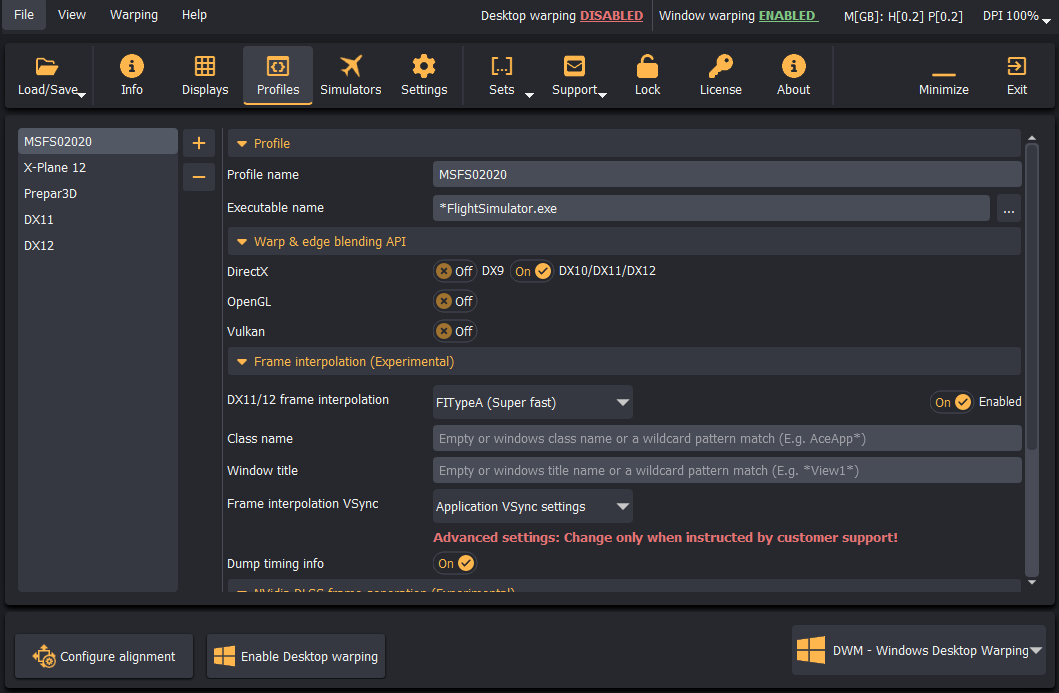Open the Warping menu
Viewport: 1059px width, 693px height.
pyautogui.click(x=134, y=15)
